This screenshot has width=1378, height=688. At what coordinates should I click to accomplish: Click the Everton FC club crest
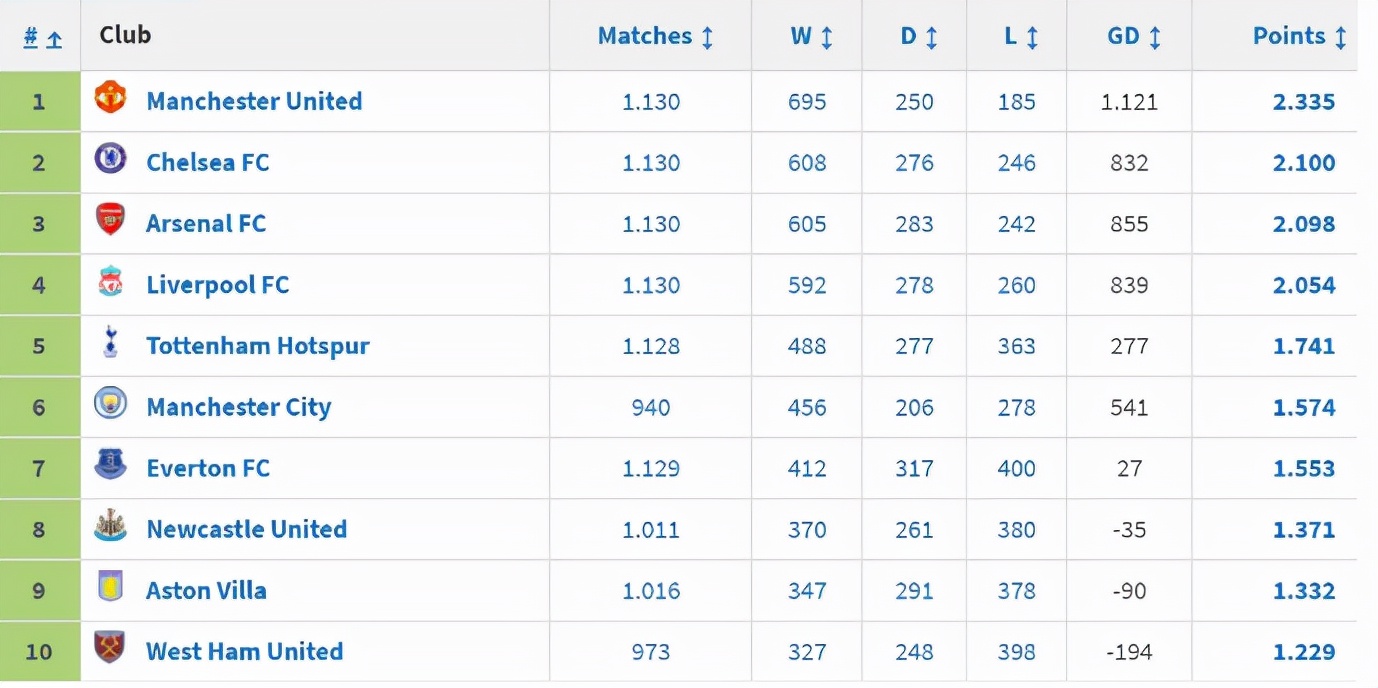(x=110, y=464)
